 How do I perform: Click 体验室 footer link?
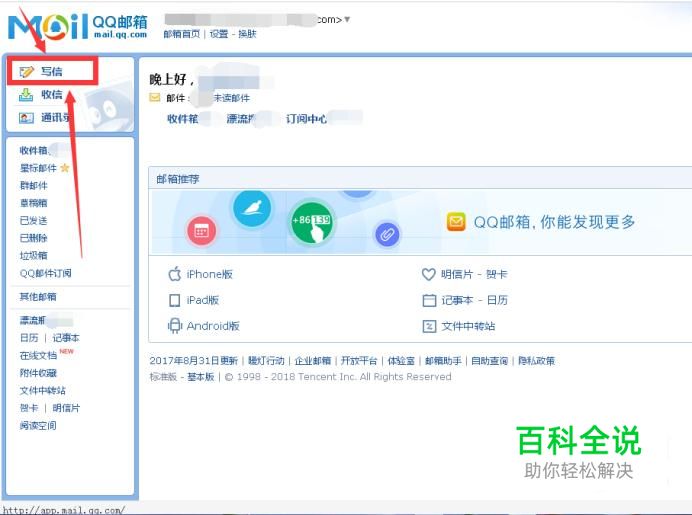click(401, 361)
